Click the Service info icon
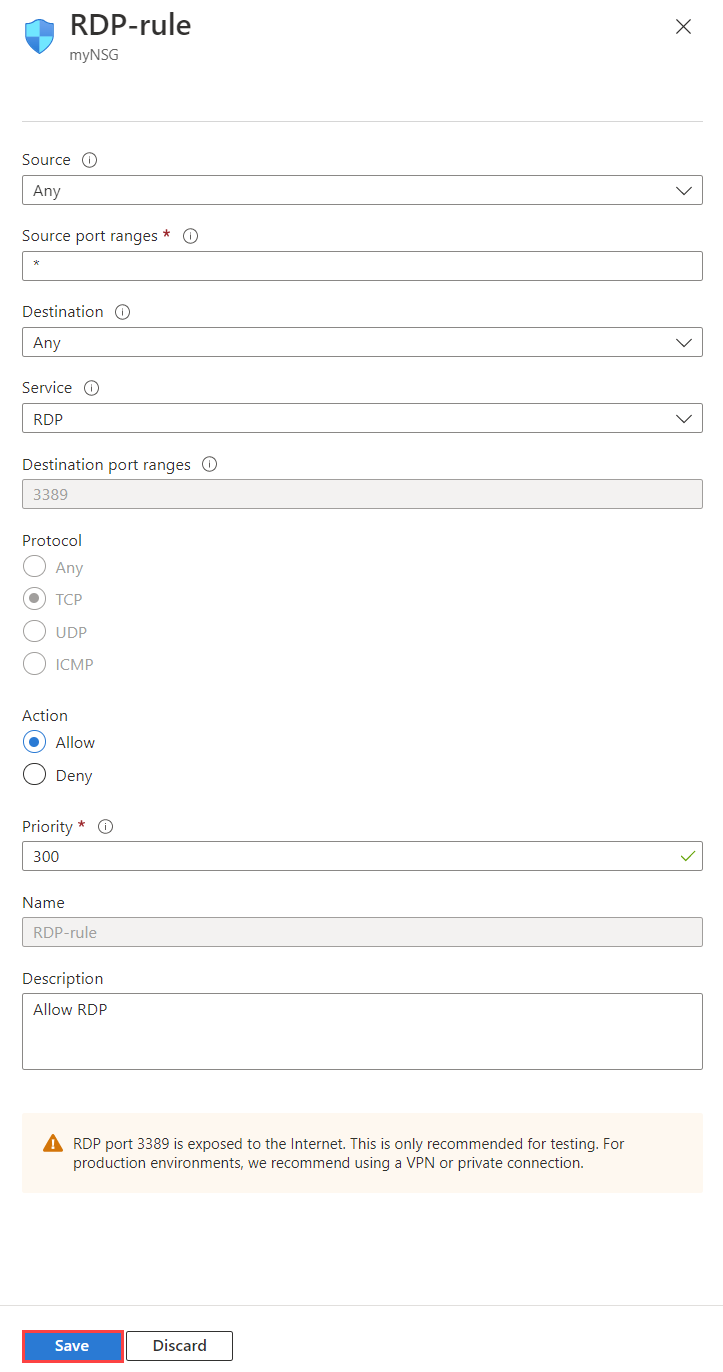 coord(90,387)
